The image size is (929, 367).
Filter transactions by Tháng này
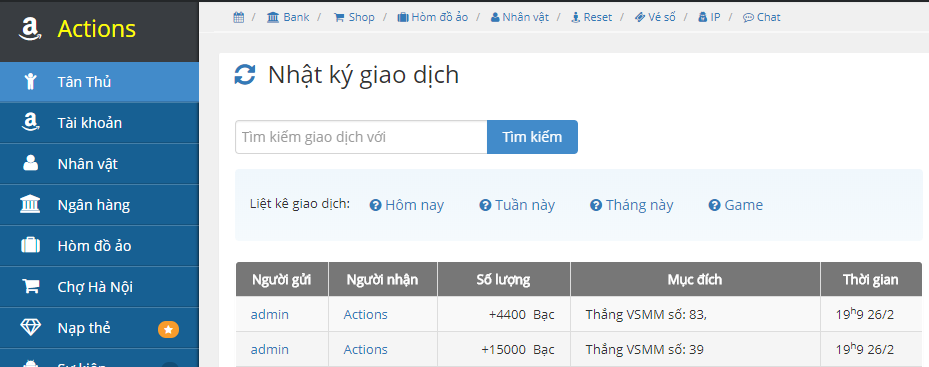[632, 205]
